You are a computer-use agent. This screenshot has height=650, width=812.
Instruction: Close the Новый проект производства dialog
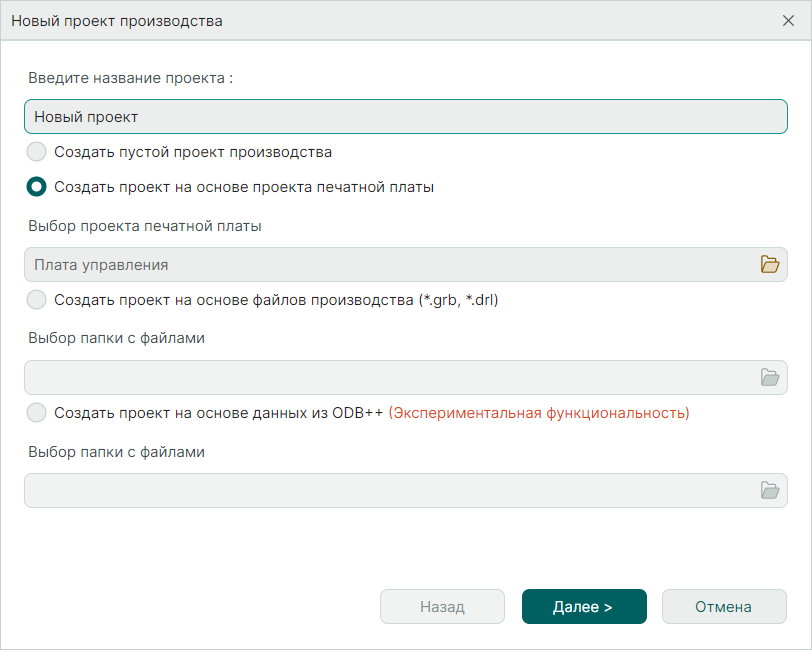(x=789, y=20)
